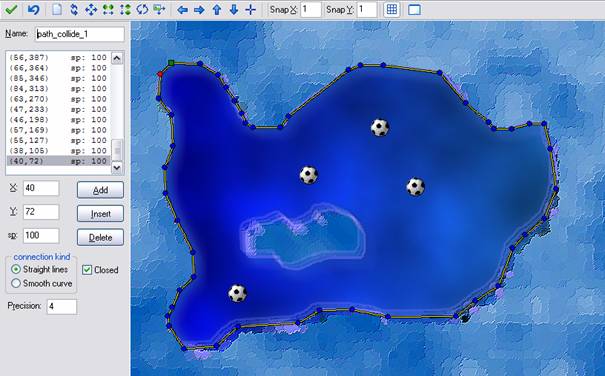
Task: Select the shift path four-arrow tool
Action: pyautogui.click(x=91, y=9)
